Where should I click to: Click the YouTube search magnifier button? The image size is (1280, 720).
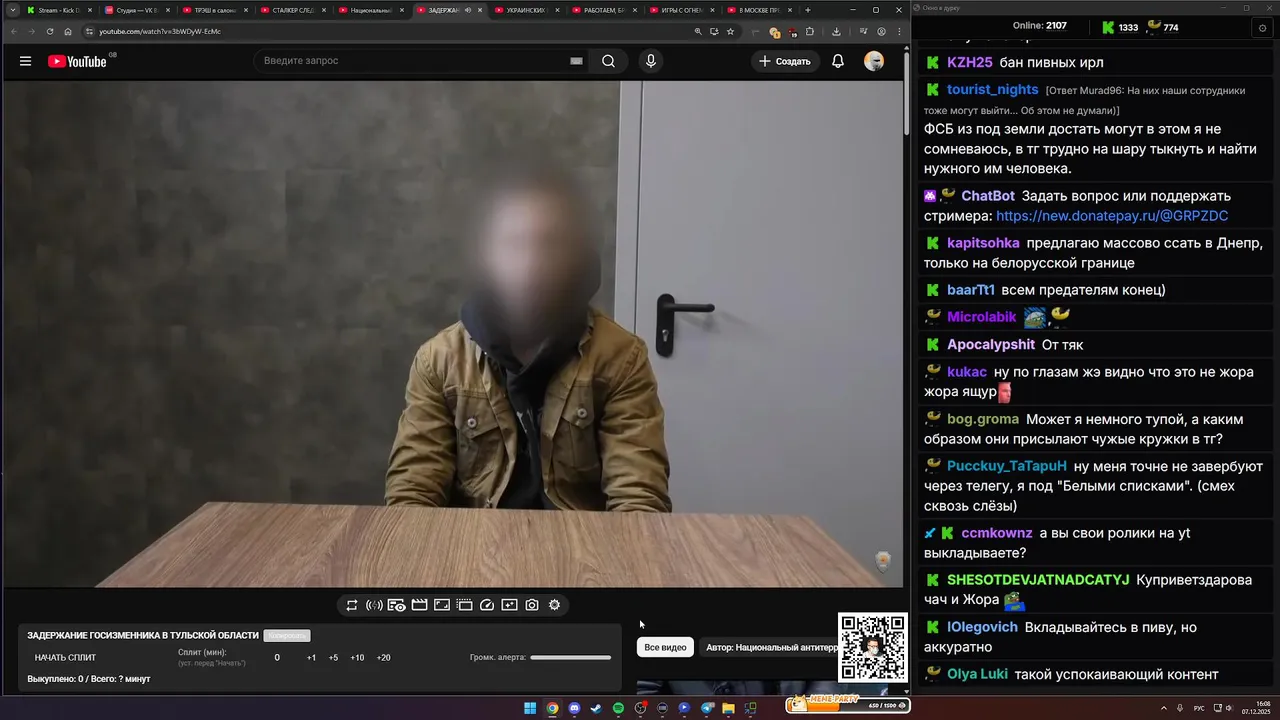pos(608,61)
